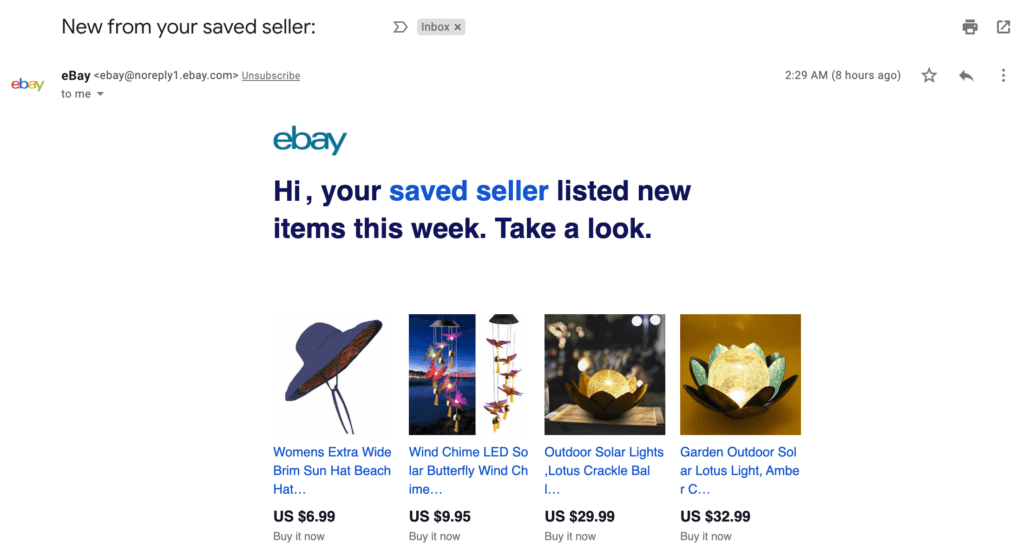Expand recipient details next to 'to me'
The image size is (1024, 555).
click(x=100, y=94)
